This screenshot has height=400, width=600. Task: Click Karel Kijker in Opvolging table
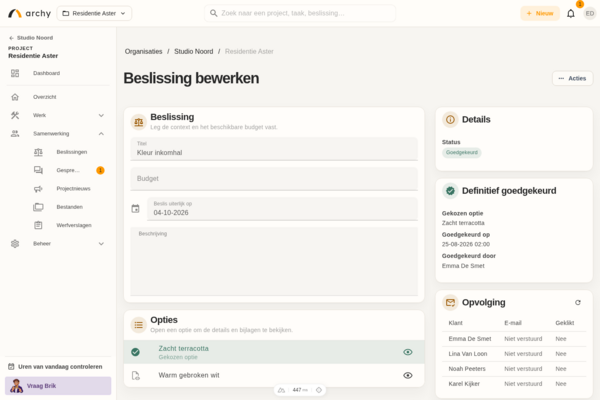464,384
